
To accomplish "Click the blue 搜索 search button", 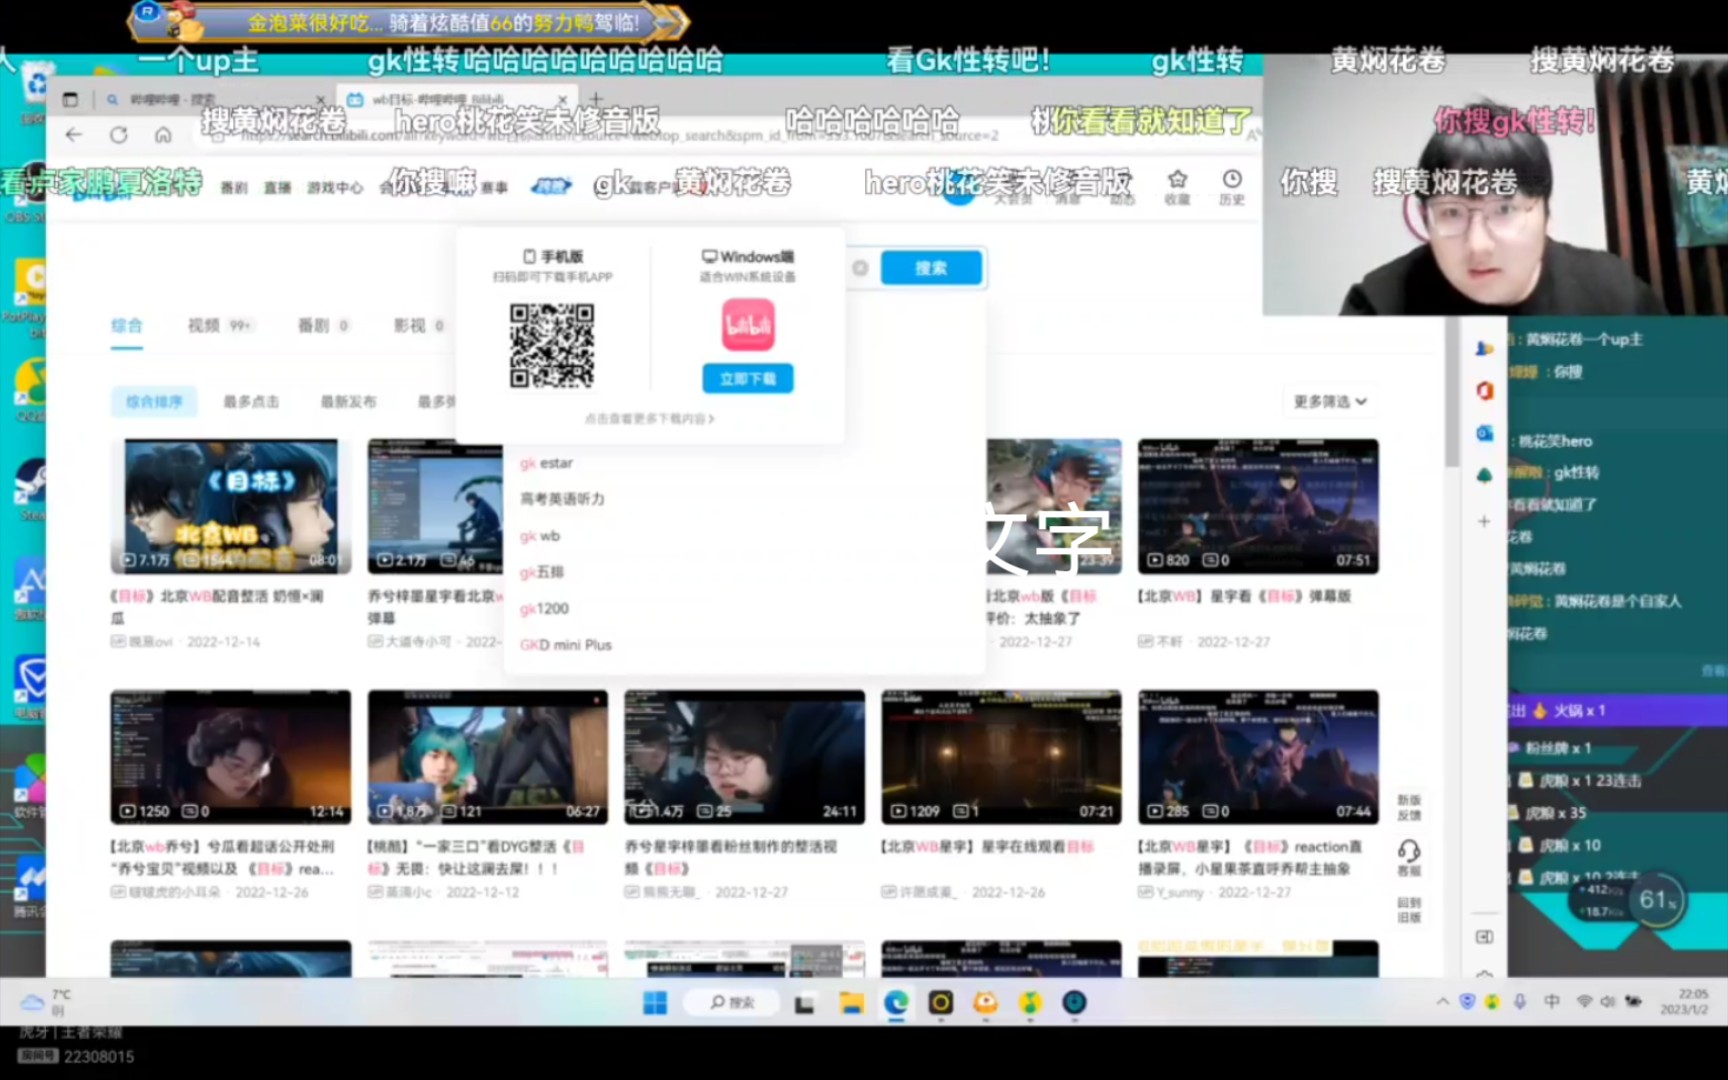I will click(931, 268).
